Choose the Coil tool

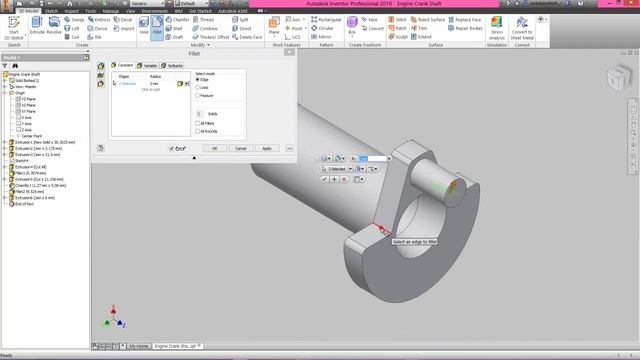[x=72, y=37]
